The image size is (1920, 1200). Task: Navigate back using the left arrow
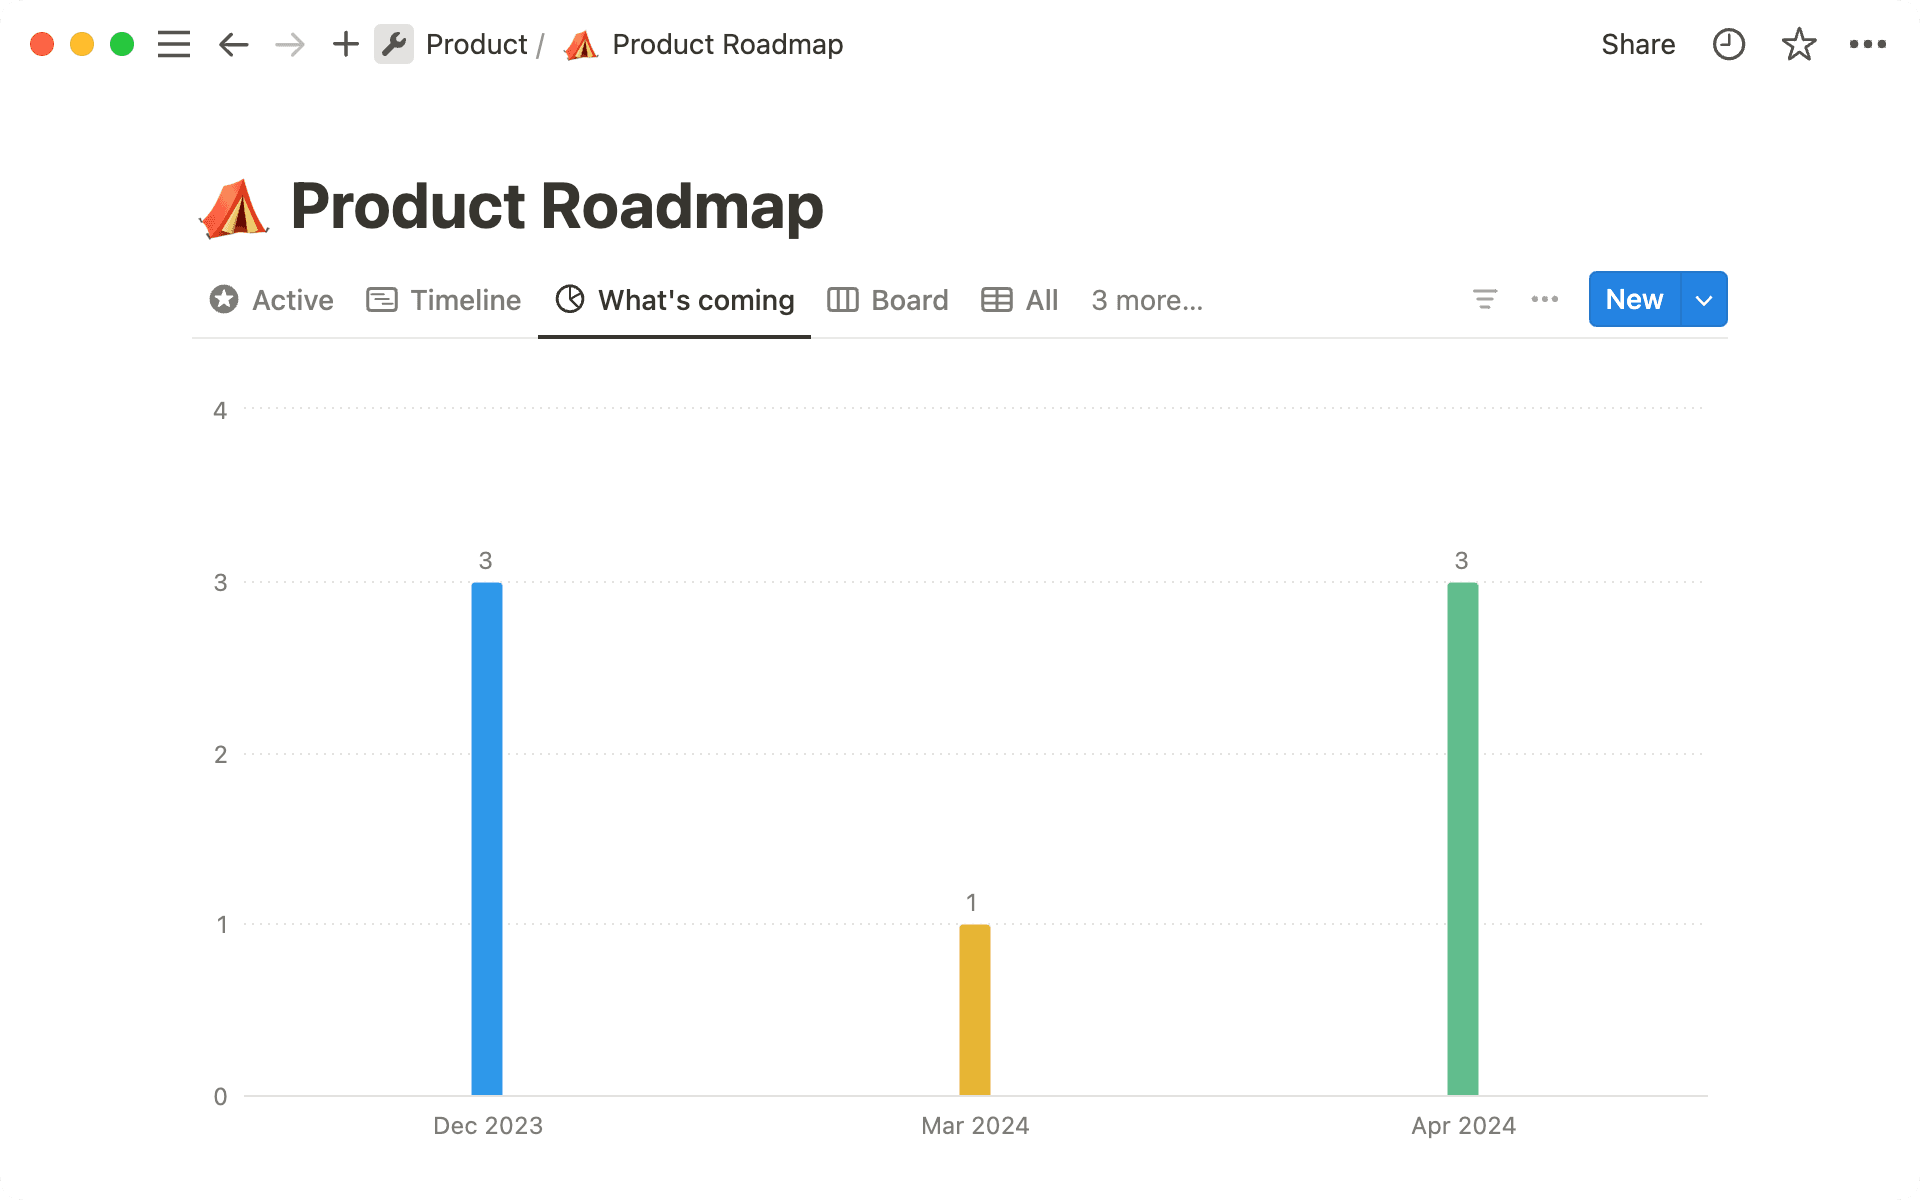233,44
